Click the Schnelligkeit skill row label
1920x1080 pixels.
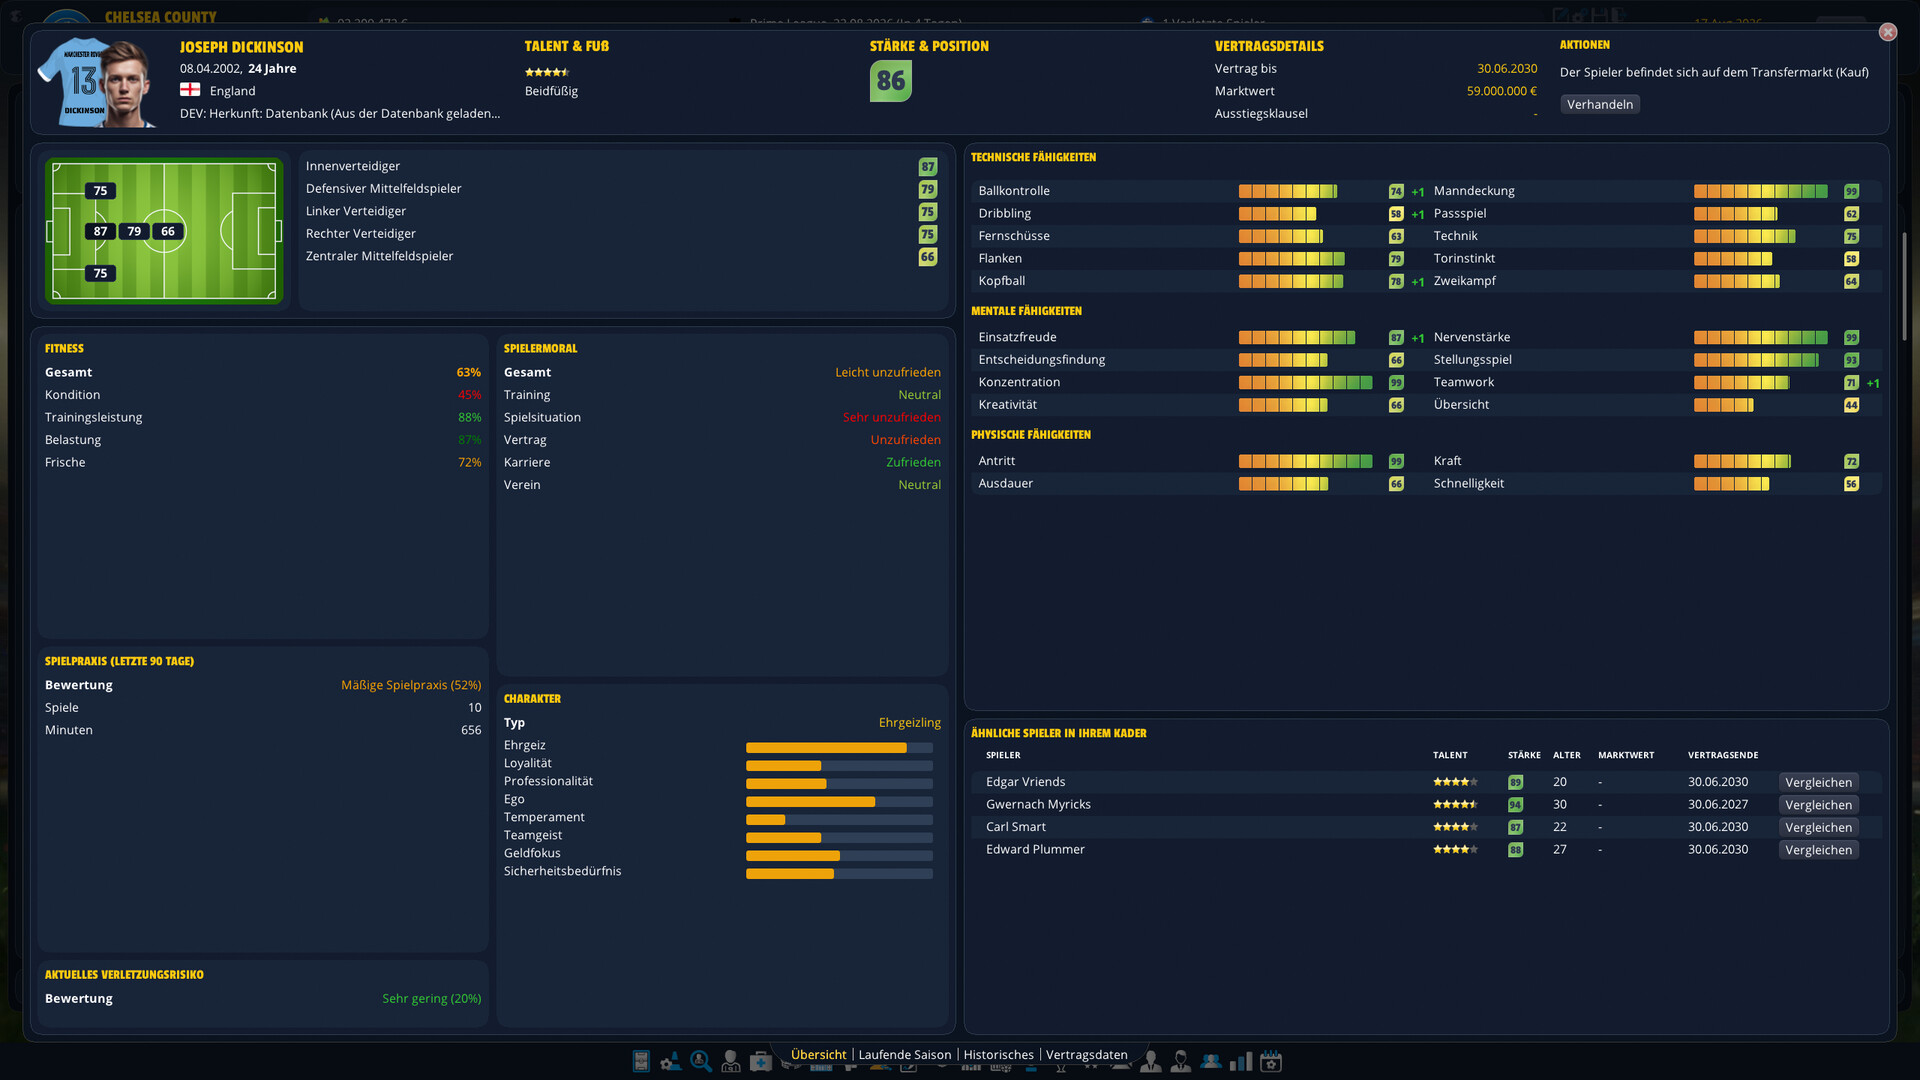1469,484
